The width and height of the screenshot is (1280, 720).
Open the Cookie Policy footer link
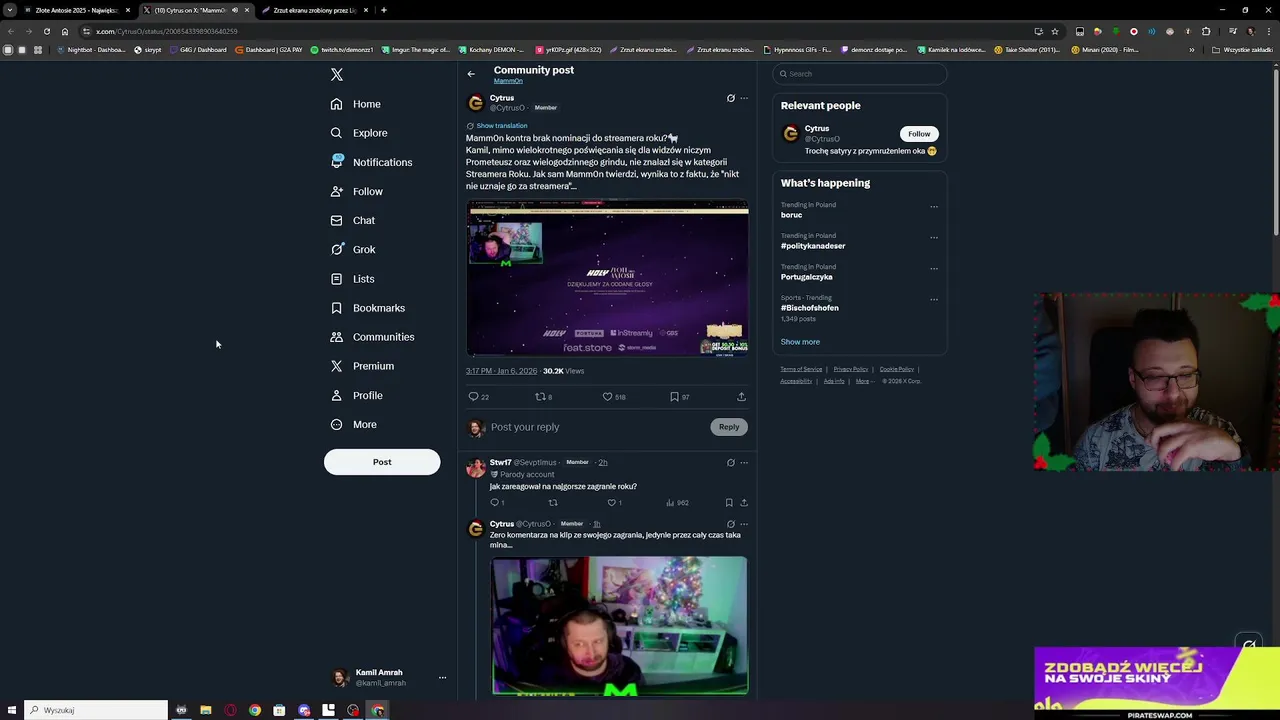coord(897,369)
